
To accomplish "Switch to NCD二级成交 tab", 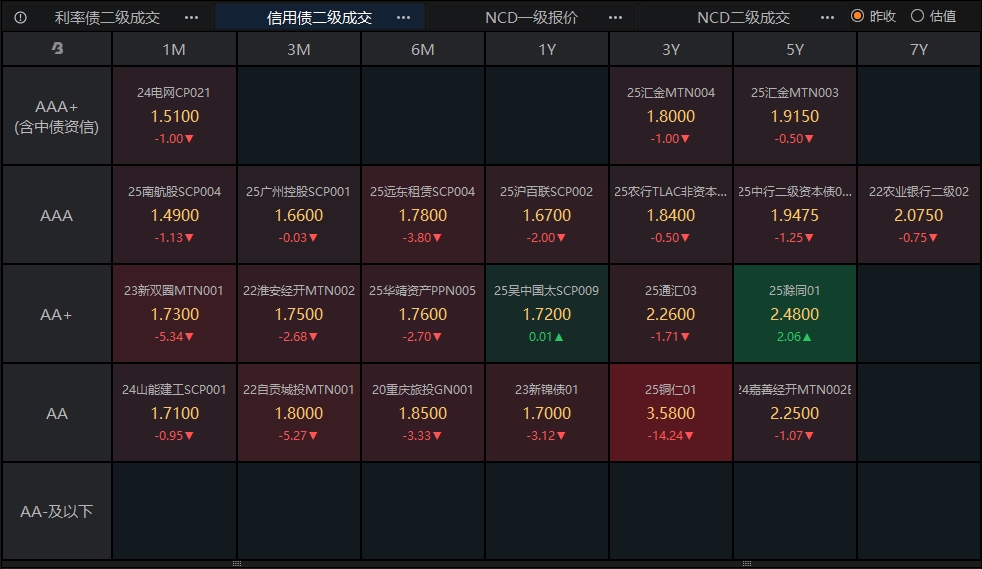I will coord(743,17).
